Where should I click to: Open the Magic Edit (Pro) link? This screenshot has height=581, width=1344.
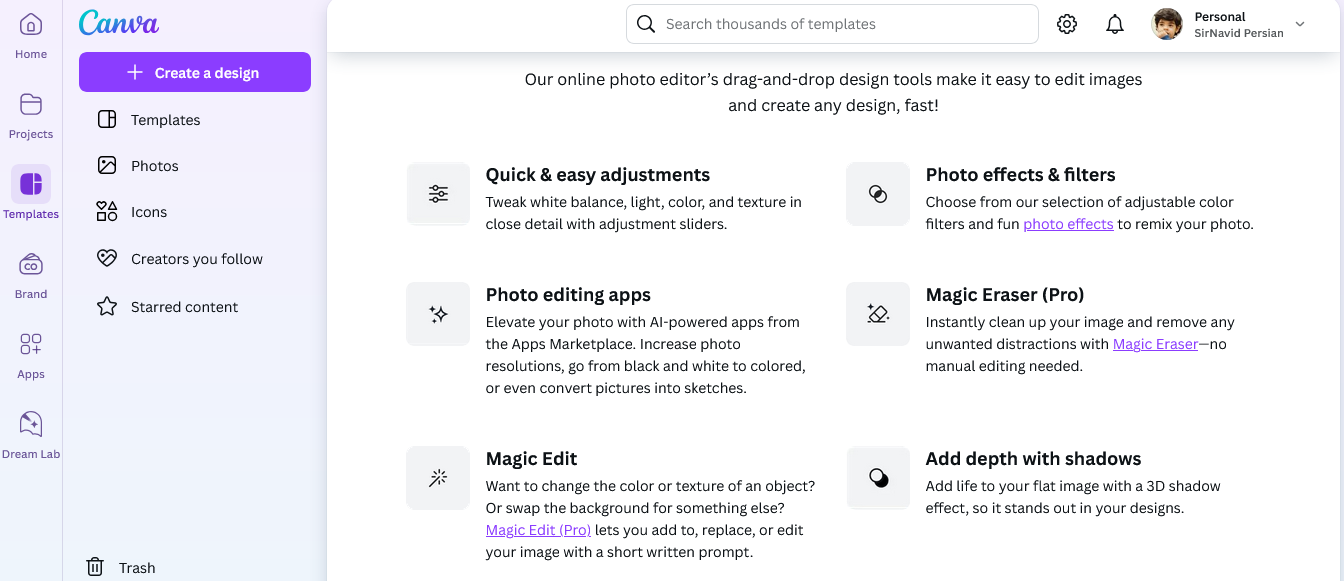(x=538, y=530)
